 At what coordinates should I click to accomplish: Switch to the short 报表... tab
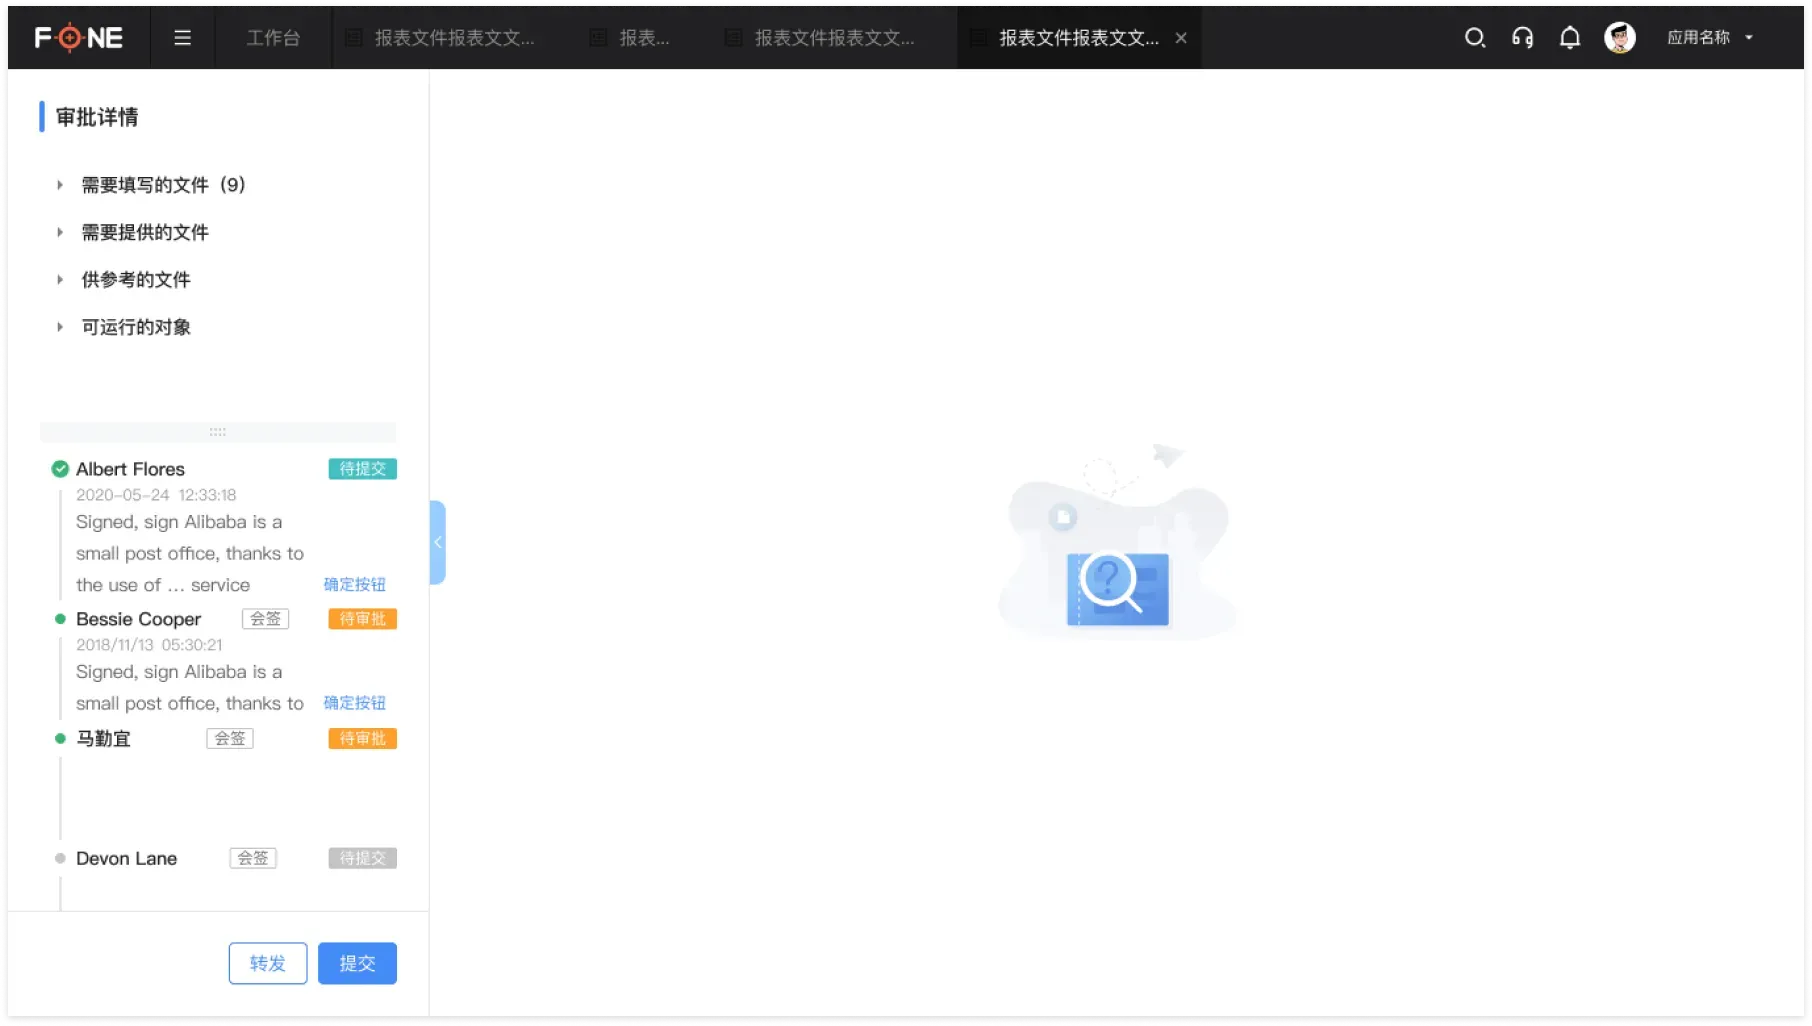point(643,38)
